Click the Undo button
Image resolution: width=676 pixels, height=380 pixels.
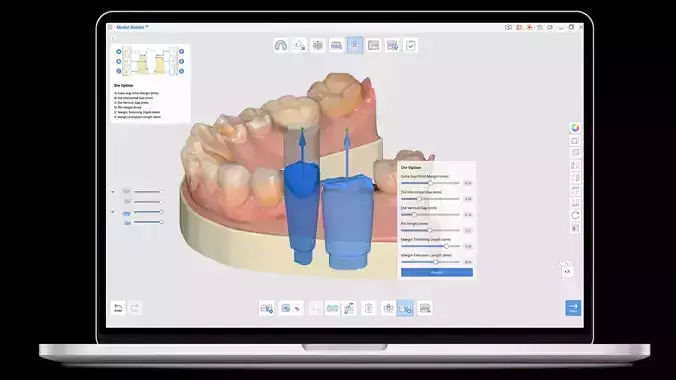(118, 308)
